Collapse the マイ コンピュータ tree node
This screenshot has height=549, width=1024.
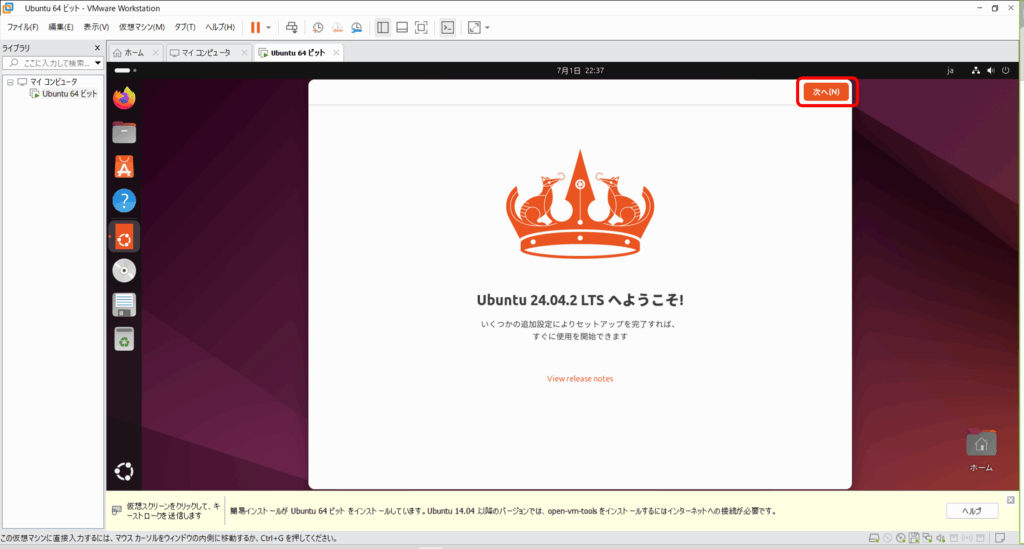click(10, 81)
